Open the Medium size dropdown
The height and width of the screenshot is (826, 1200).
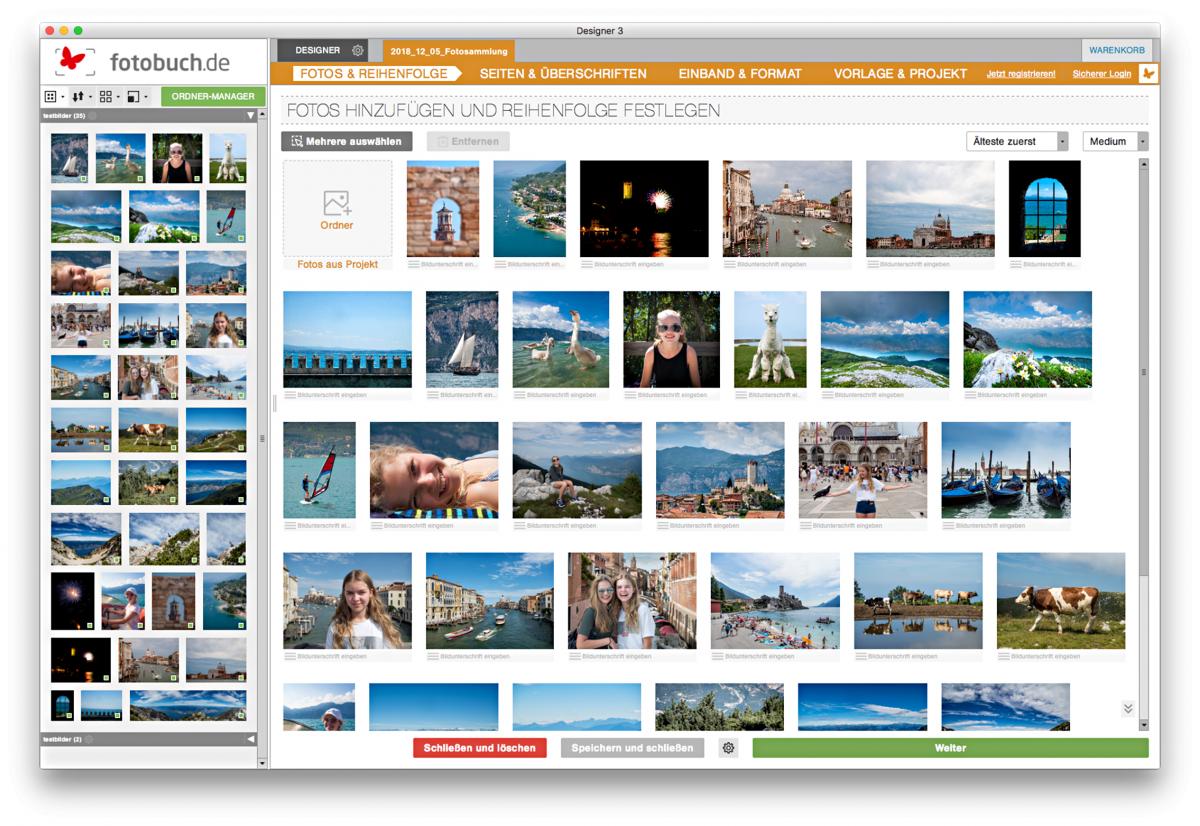tap(1115, 142)
